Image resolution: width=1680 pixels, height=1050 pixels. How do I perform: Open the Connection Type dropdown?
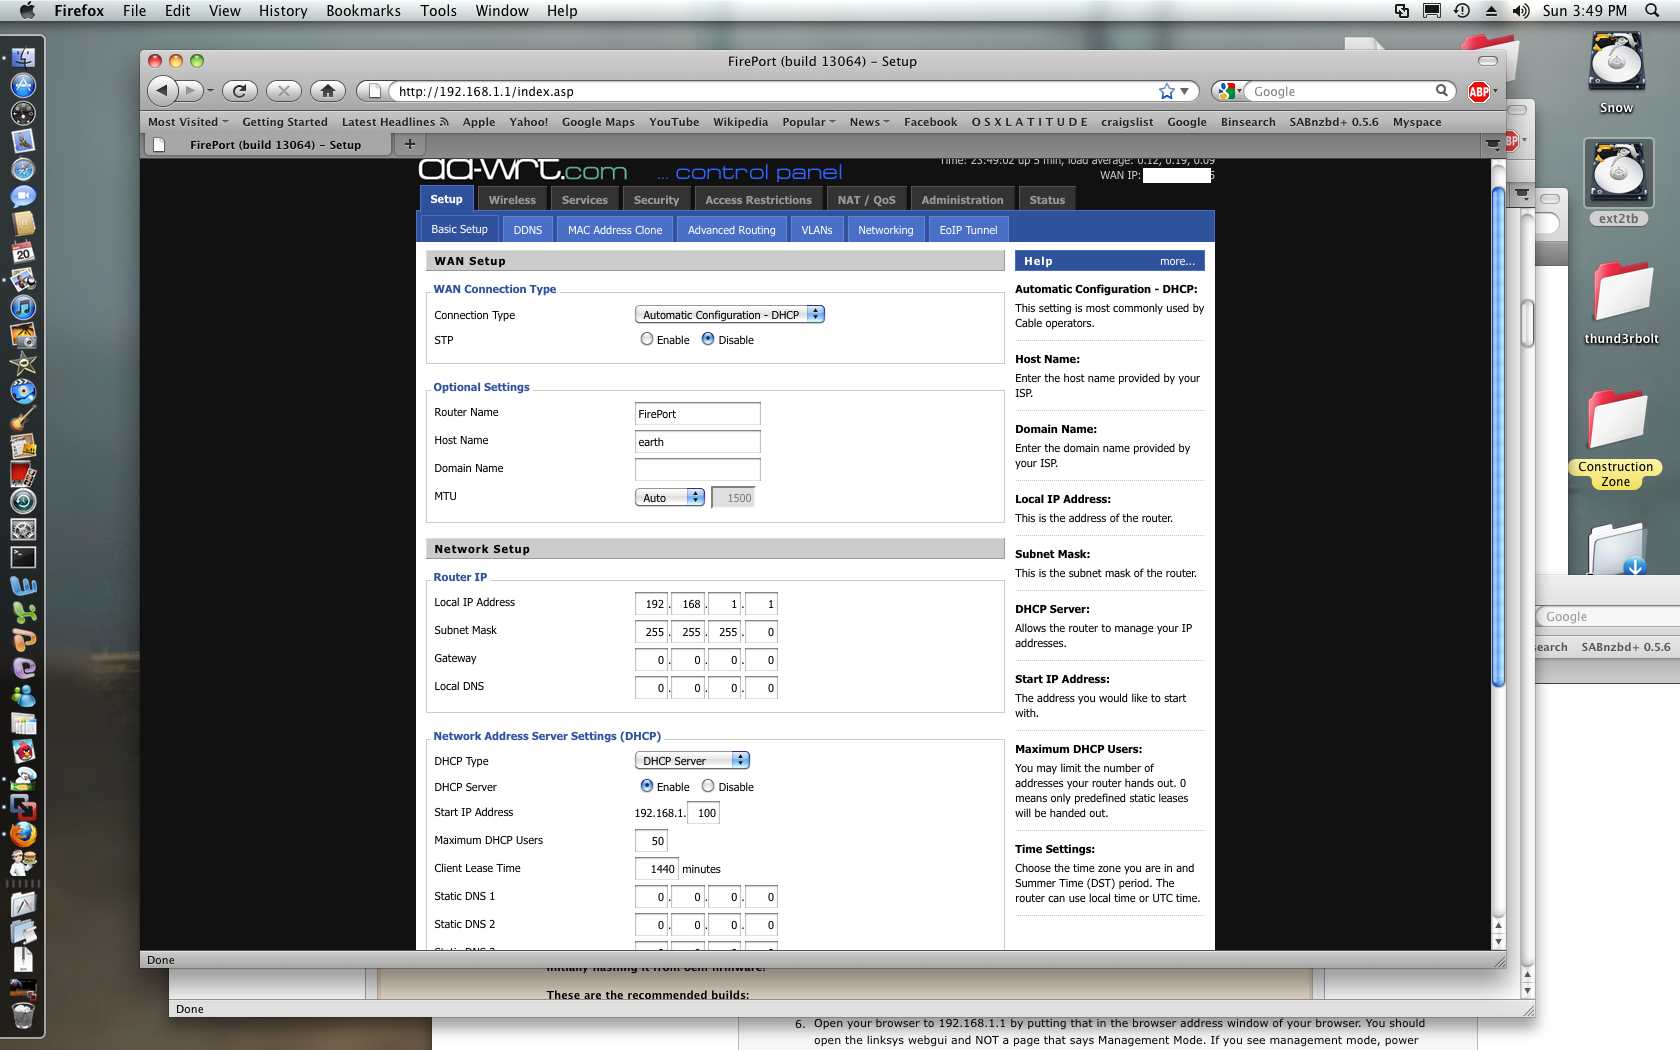(729, 314)
